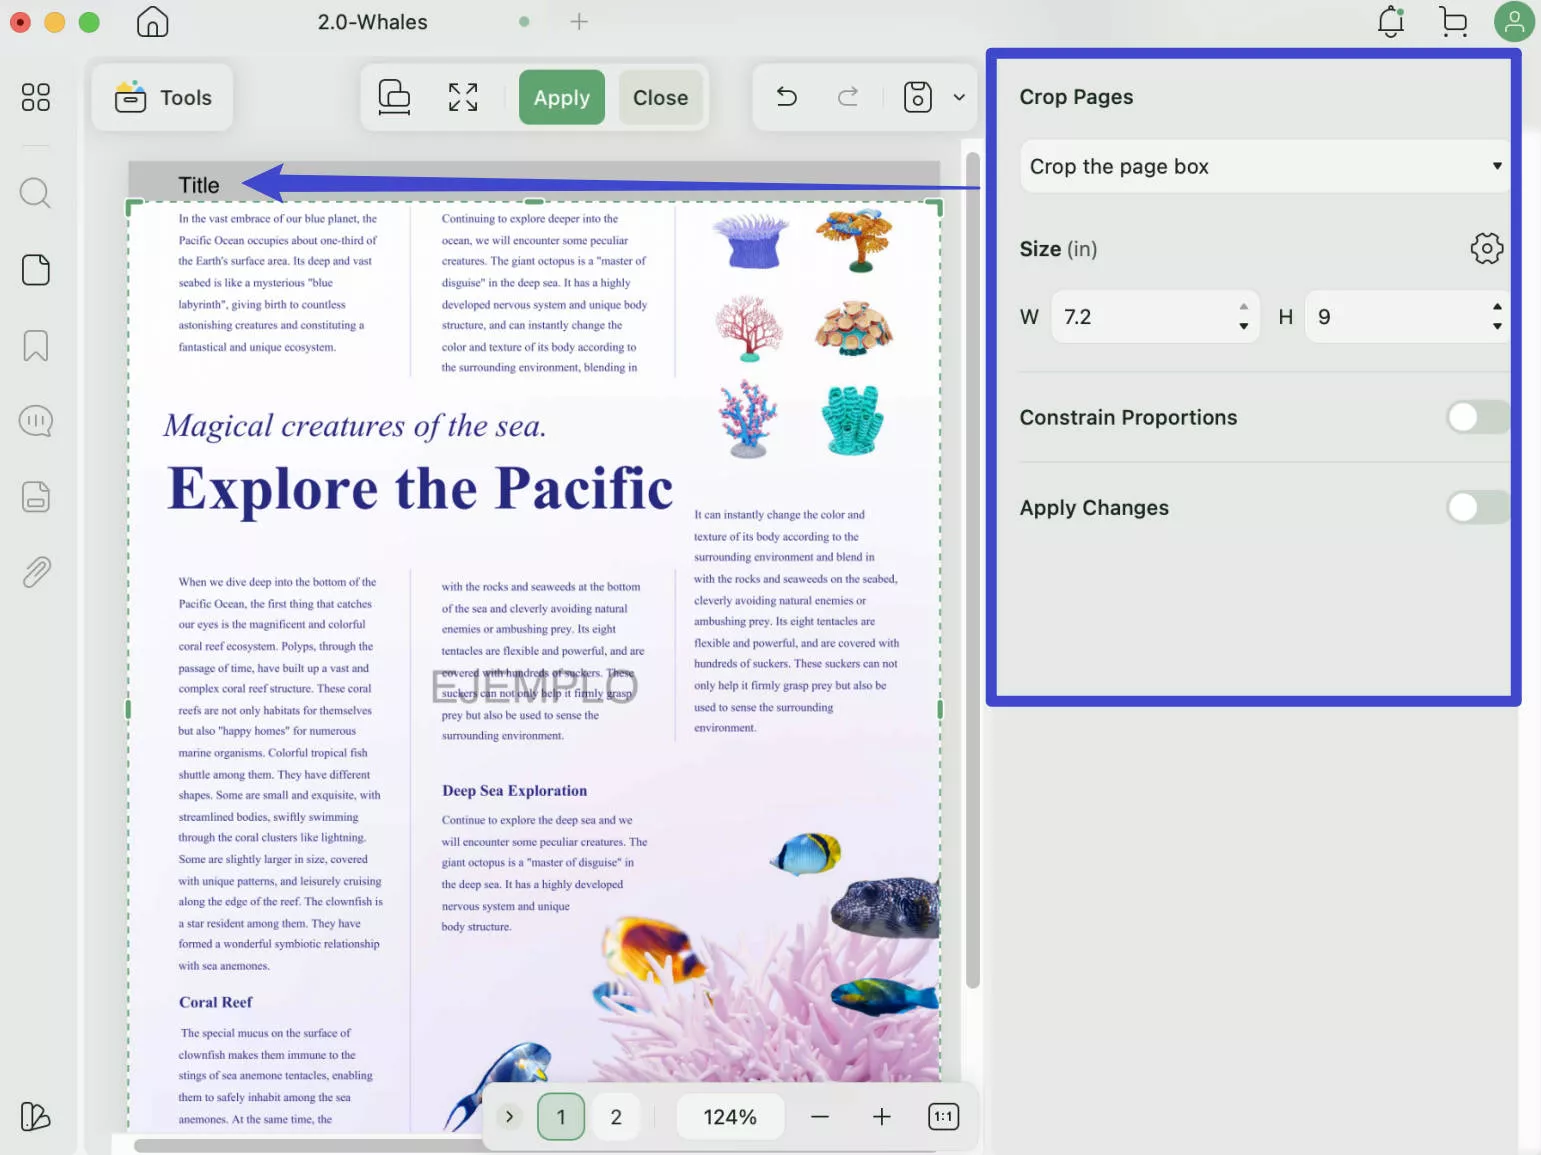Screen dimensions: 1541x1155
Task: Click the attachments icon in the sidebar
Action: coord(35,571)
